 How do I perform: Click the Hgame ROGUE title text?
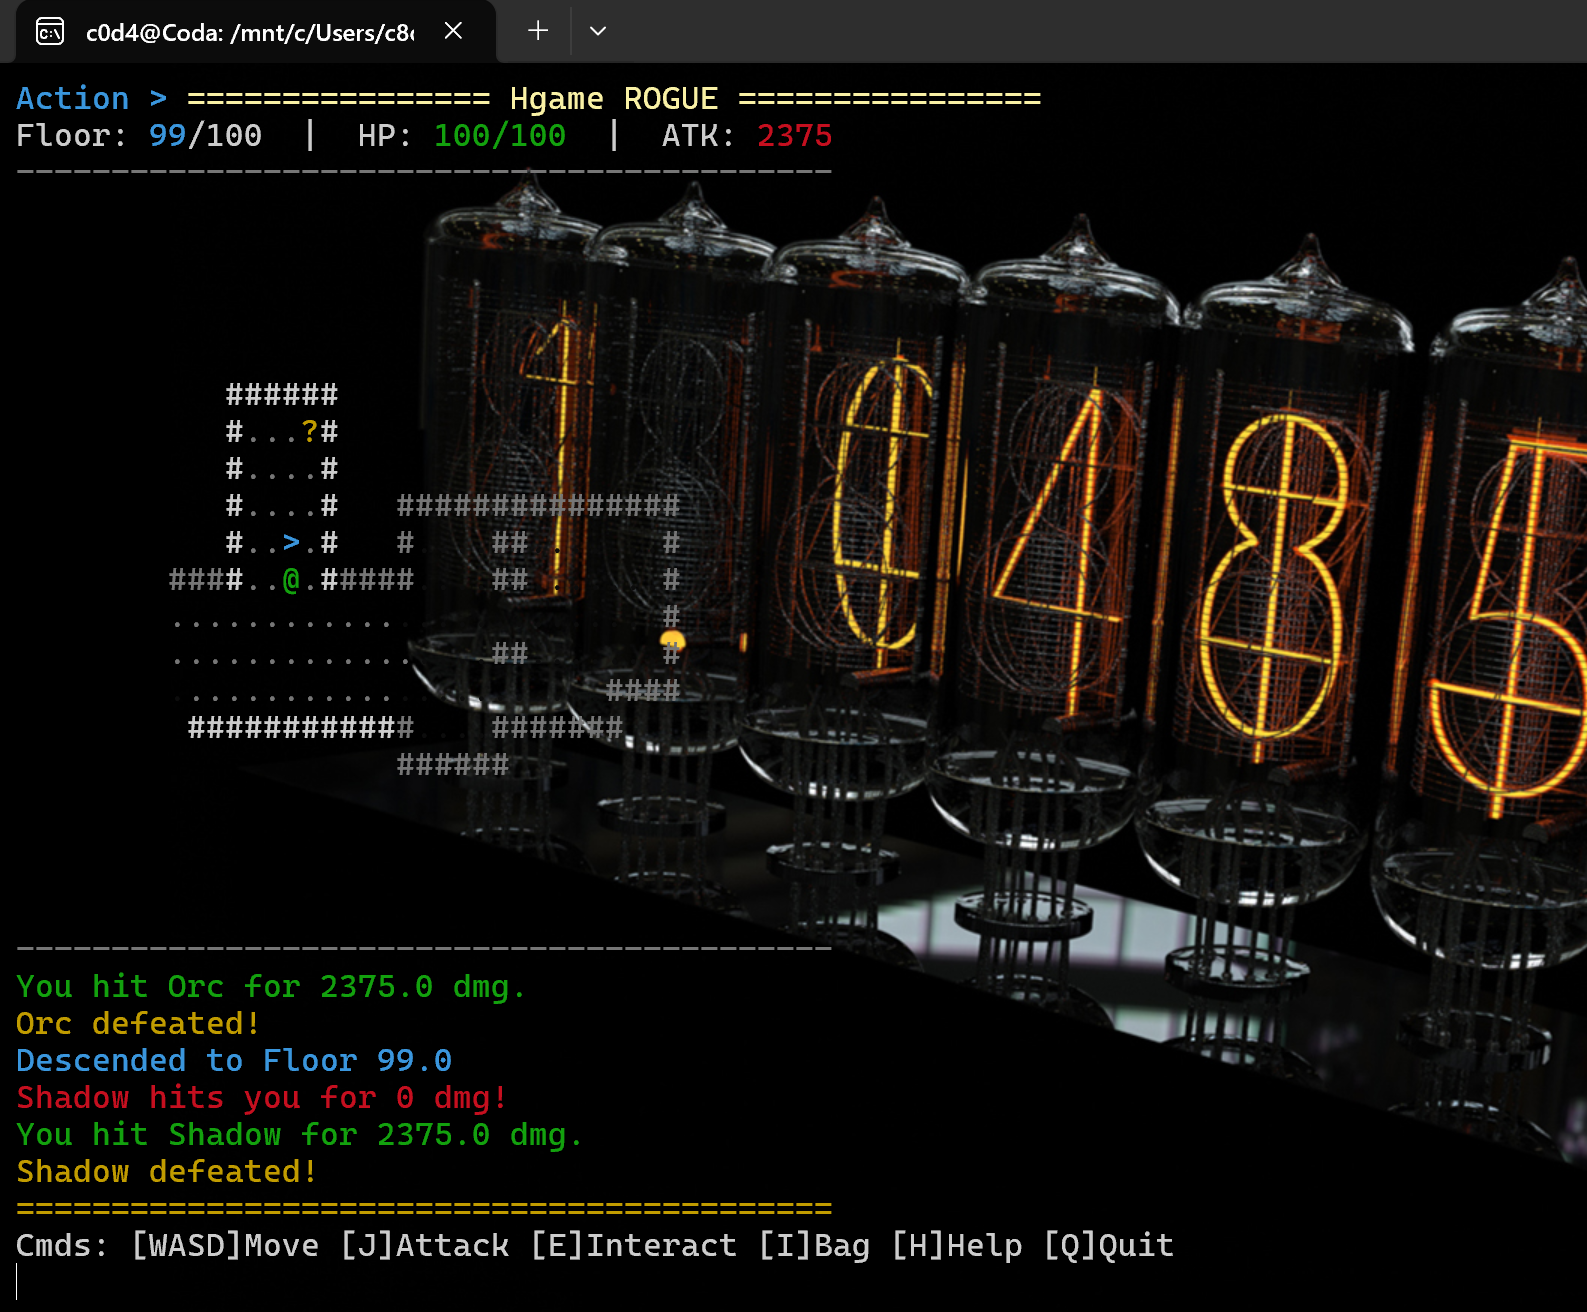pos(613,99)
